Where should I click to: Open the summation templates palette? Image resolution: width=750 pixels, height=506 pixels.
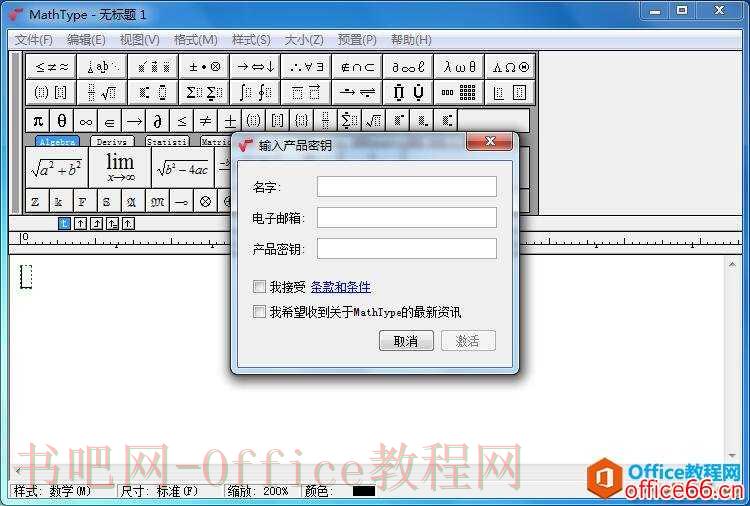point(204,92)
